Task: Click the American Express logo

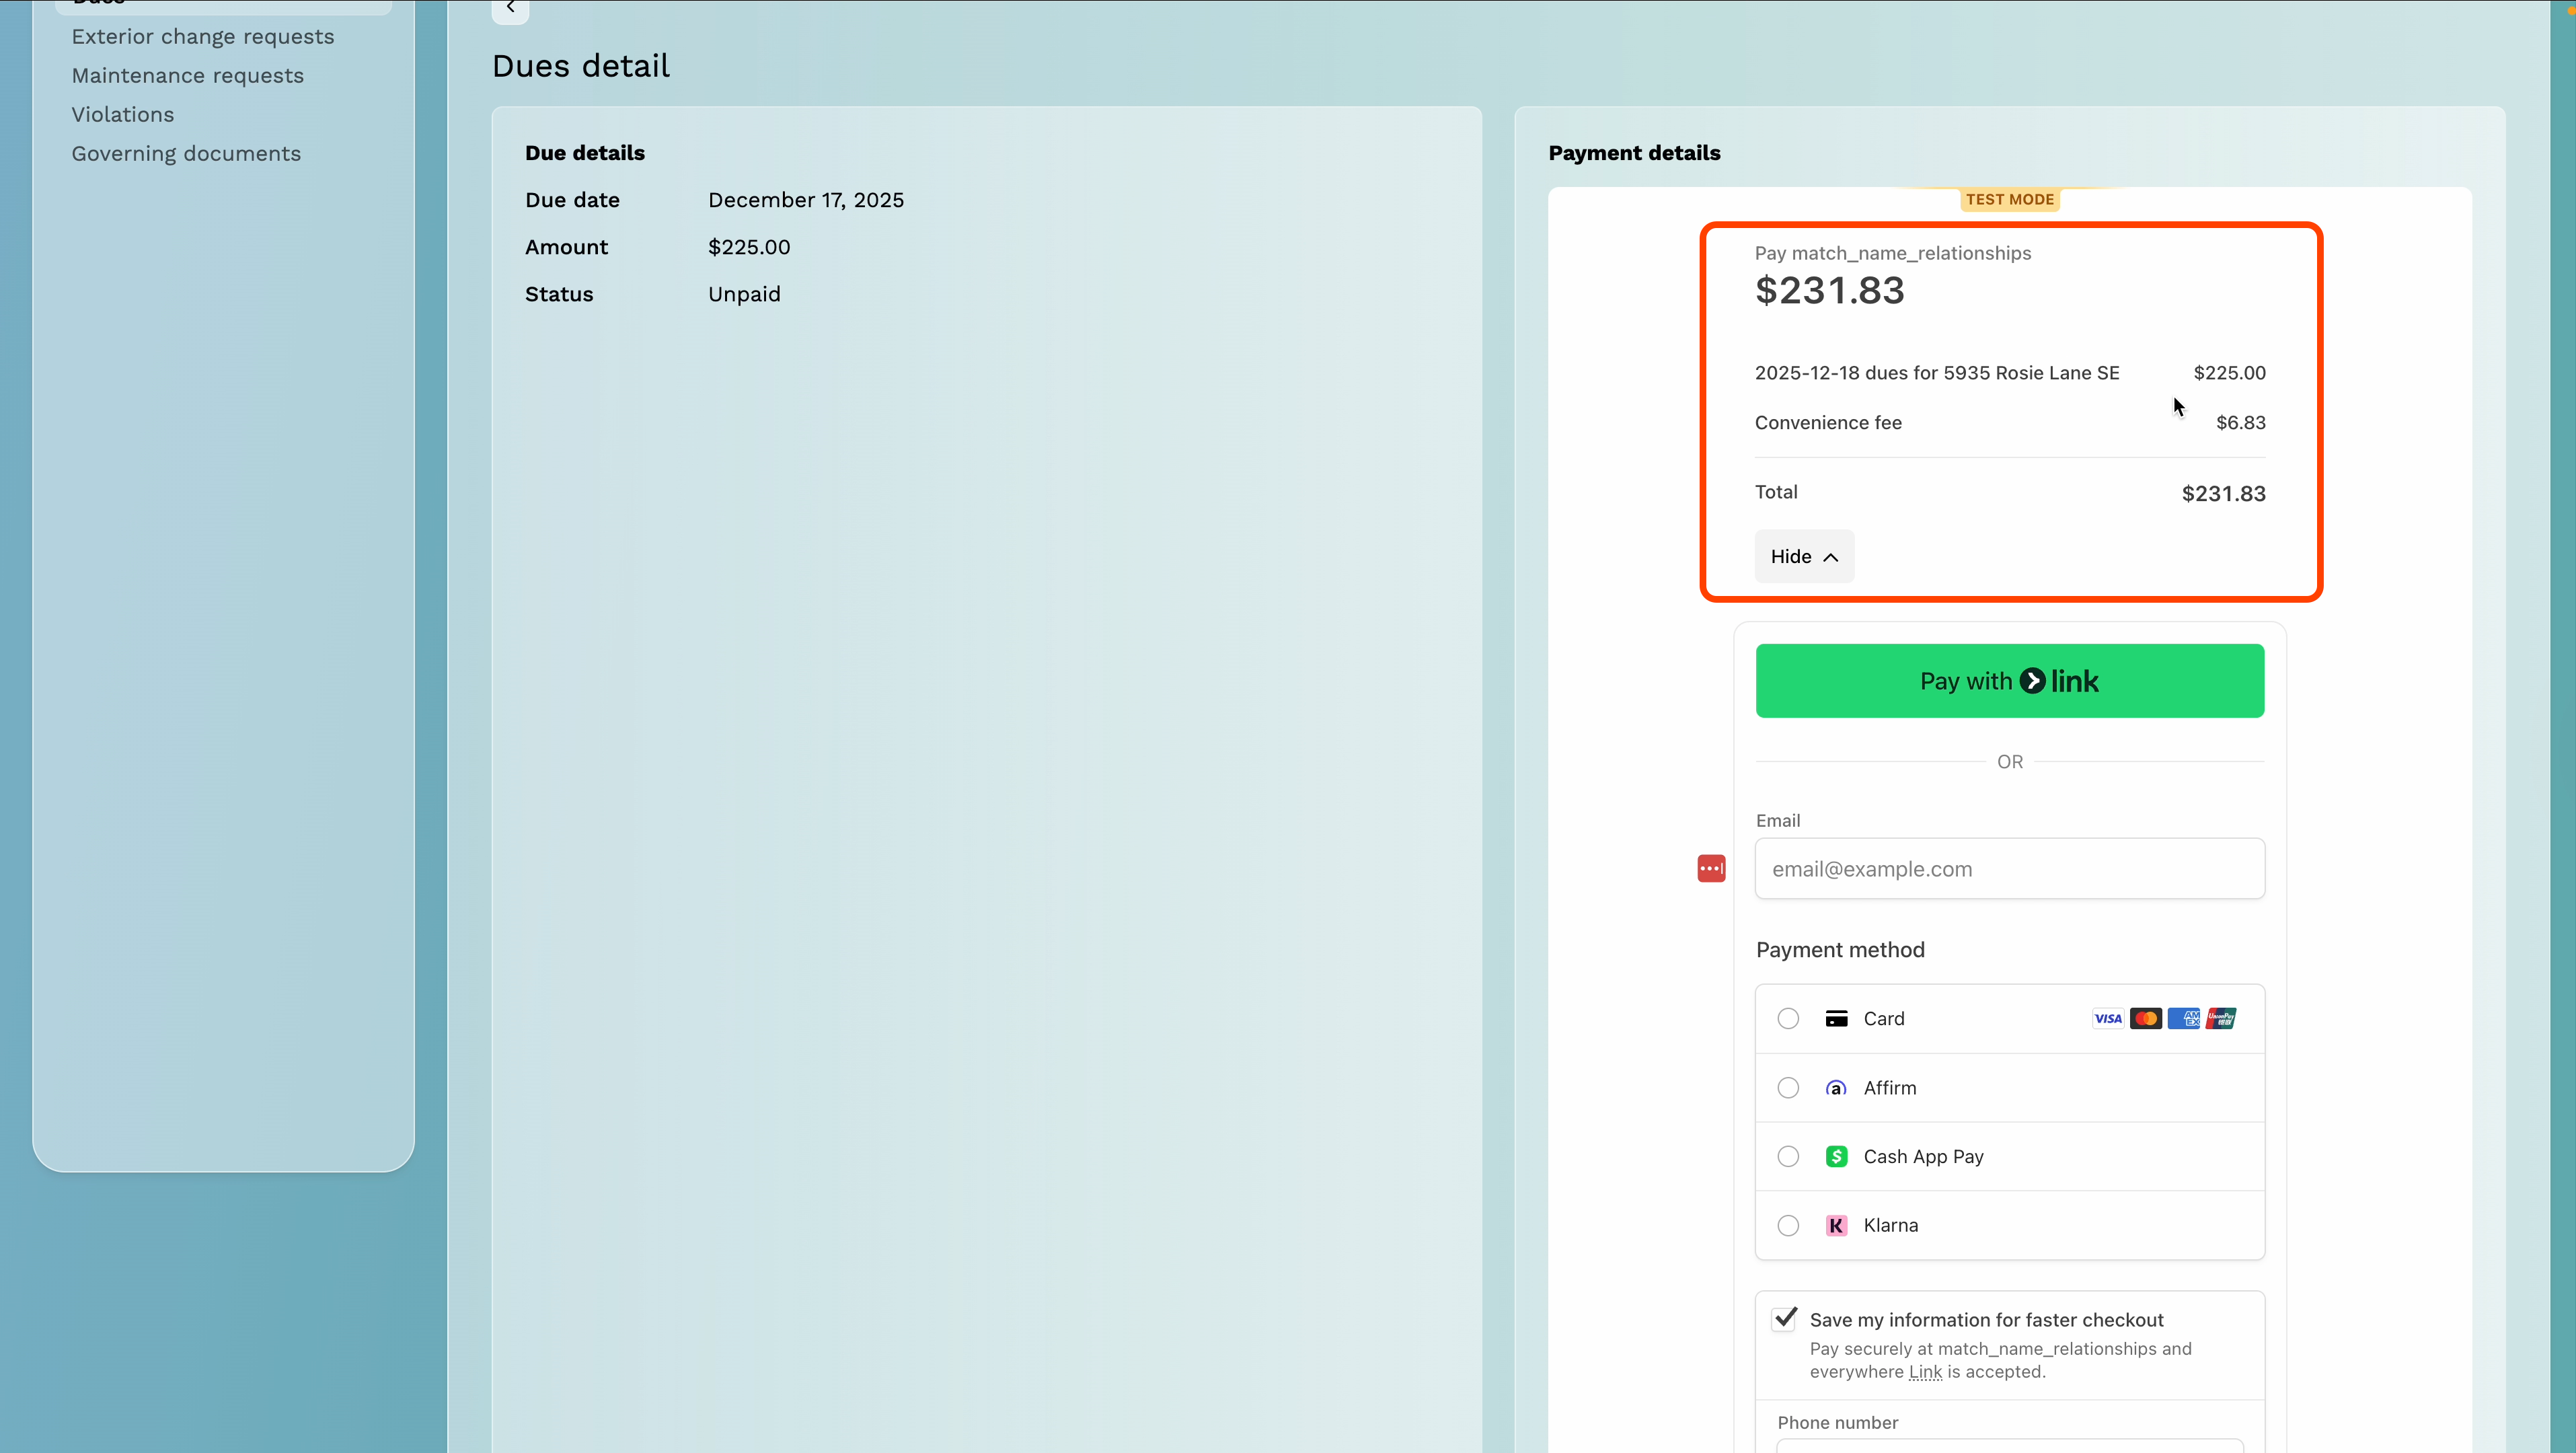Action: click(x=2183, y=1018)
